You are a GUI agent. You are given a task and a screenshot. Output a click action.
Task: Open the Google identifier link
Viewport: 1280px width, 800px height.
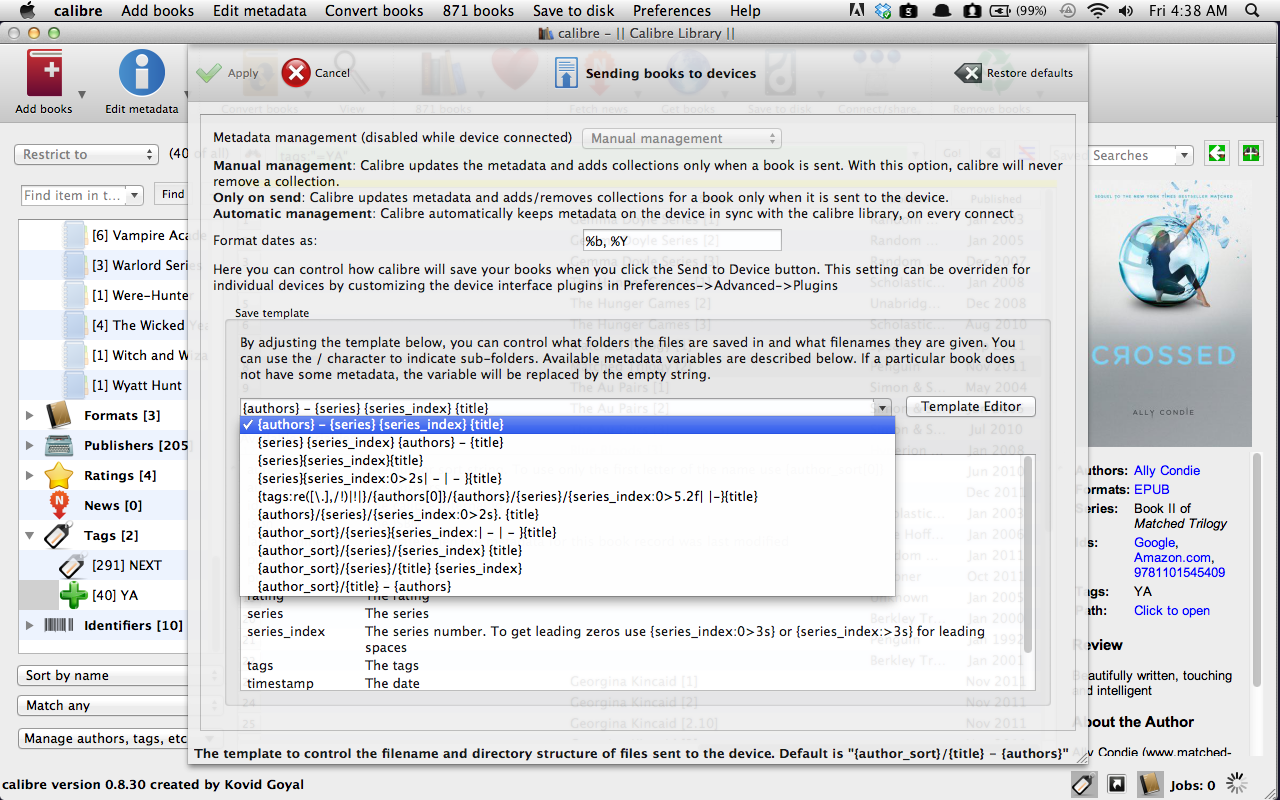pyautogui.click(x=1154, y=543)
